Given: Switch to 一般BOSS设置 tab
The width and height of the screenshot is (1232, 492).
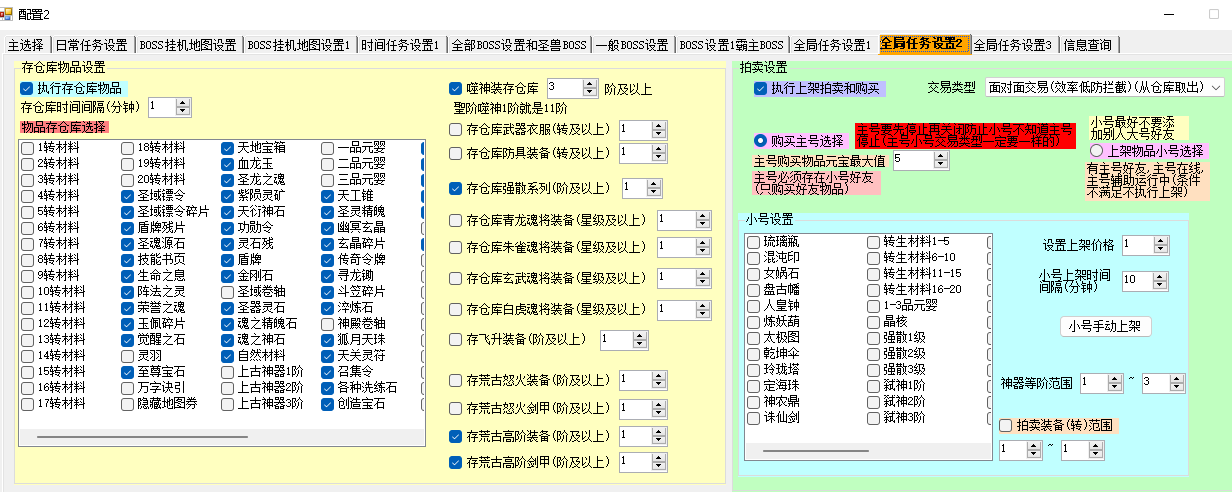Looking at the screenshot, I should [631, 45].
